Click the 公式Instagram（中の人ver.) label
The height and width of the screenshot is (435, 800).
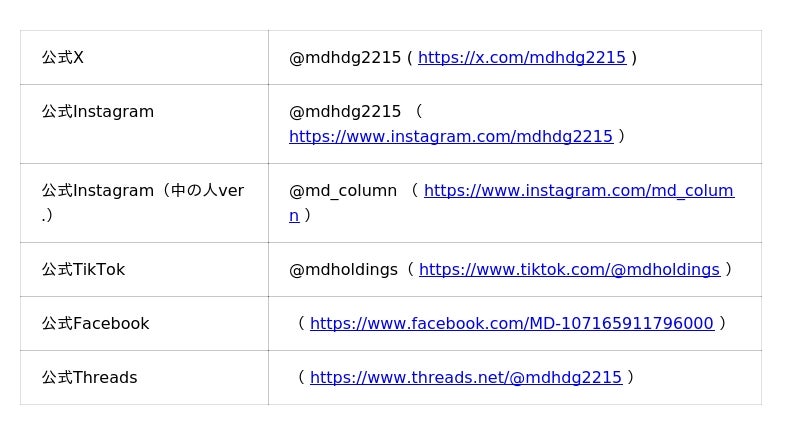point(142,191)
